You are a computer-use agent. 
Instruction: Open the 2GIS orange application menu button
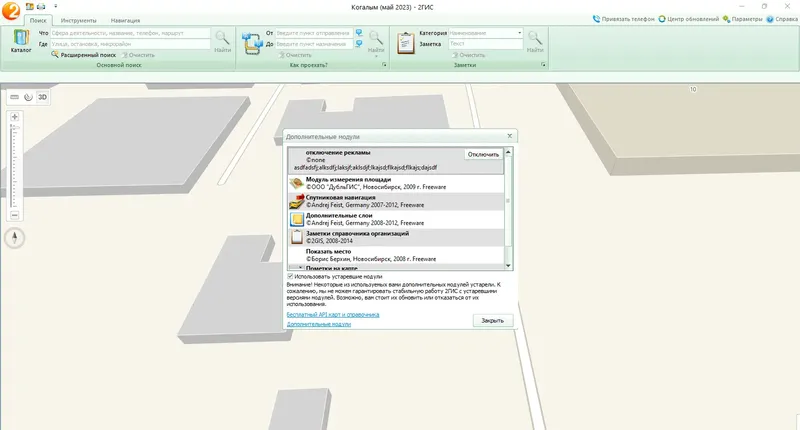click(x=11, y=11)
